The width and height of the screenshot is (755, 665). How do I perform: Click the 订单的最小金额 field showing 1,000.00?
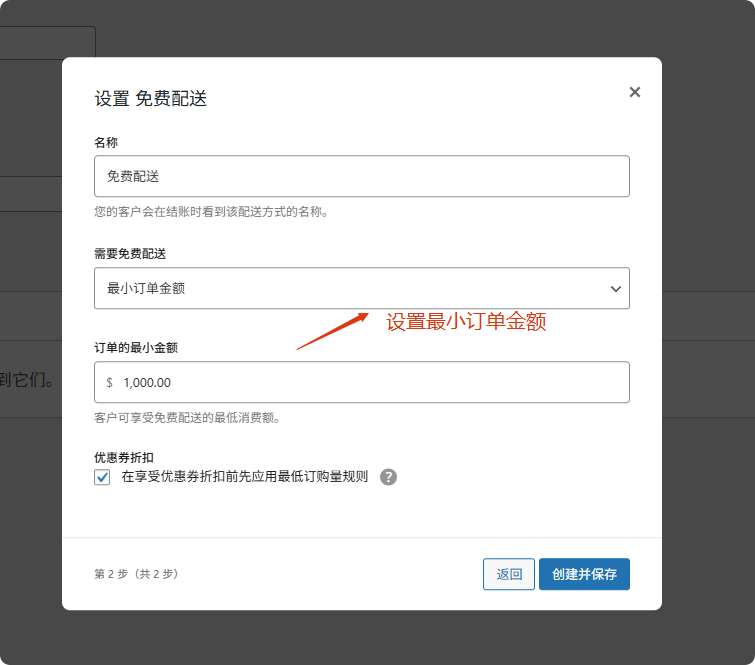pos(370,382)
